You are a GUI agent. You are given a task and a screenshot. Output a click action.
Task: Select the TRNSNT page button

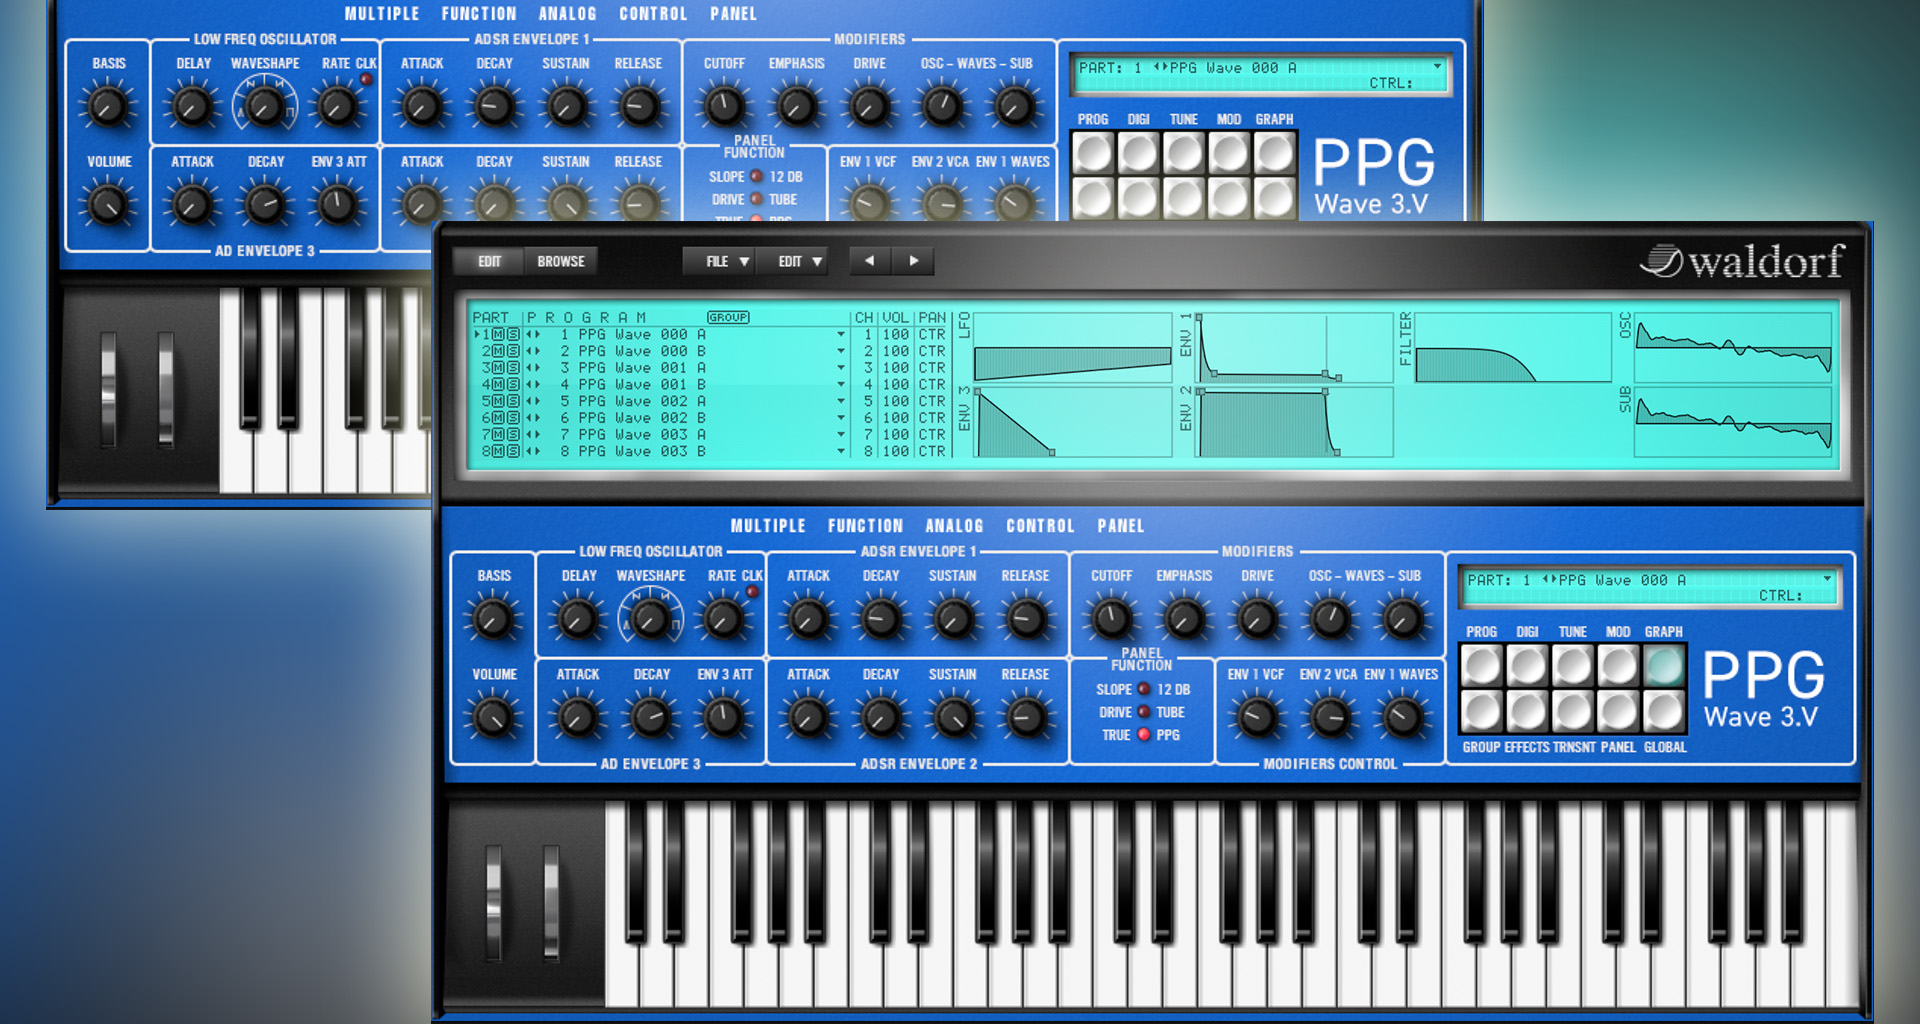[1572, 711]
